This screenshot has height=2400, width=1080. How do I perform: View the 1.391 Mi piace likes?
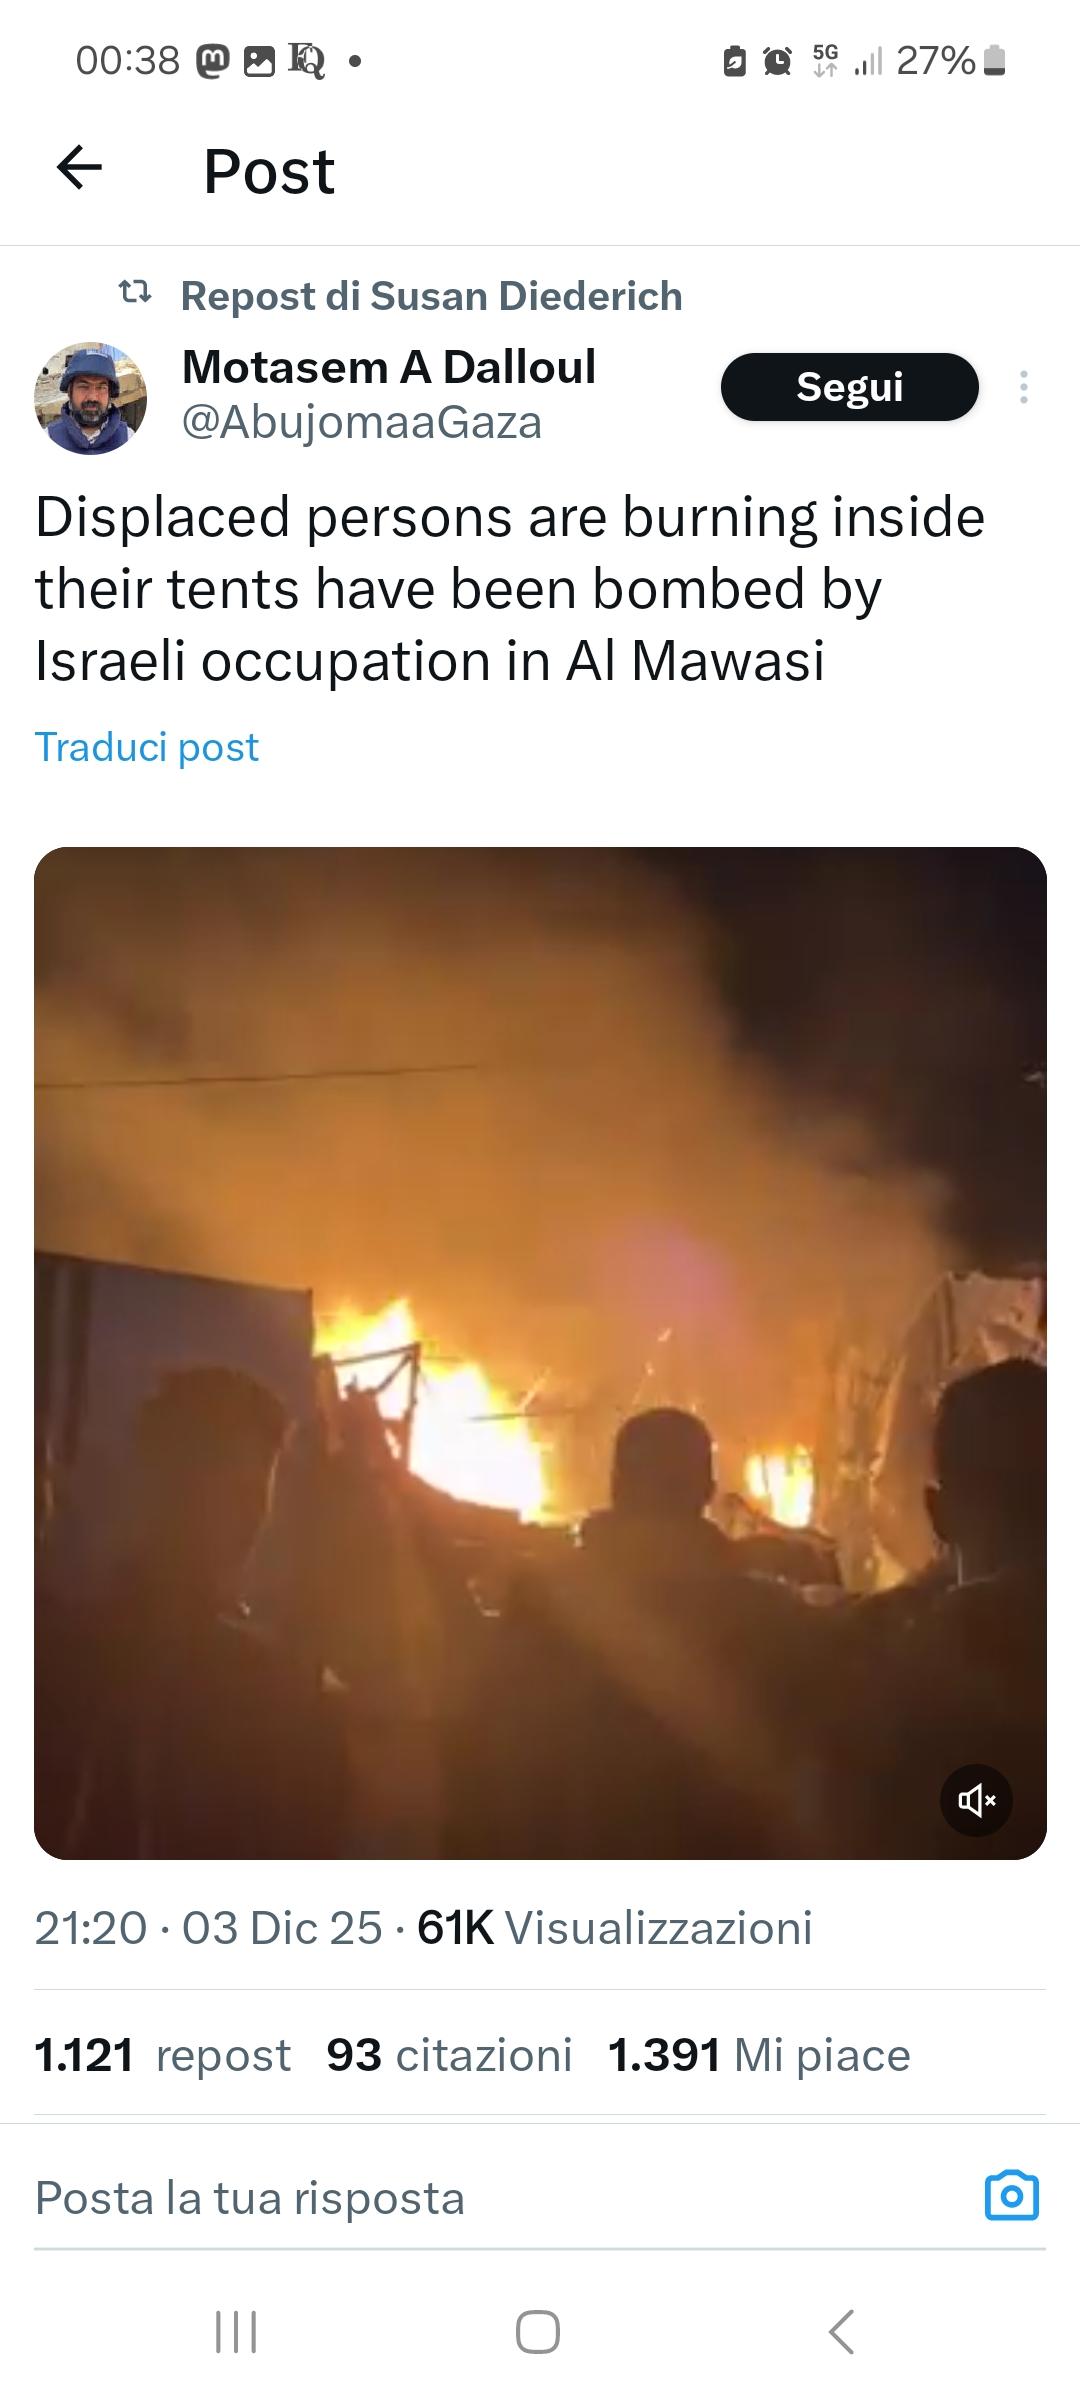[x=759, y=2055]
